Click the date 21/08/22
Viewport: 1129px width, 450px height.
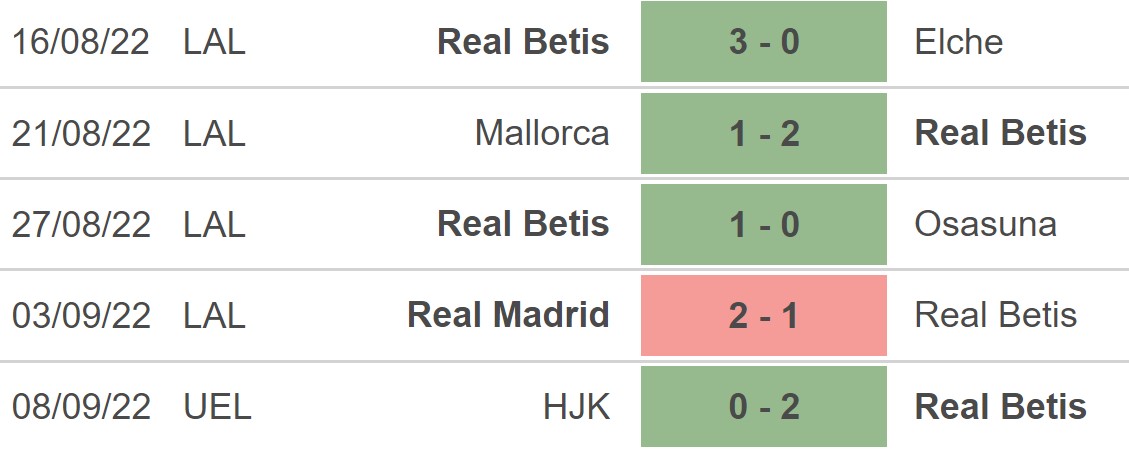pos(81,133)
